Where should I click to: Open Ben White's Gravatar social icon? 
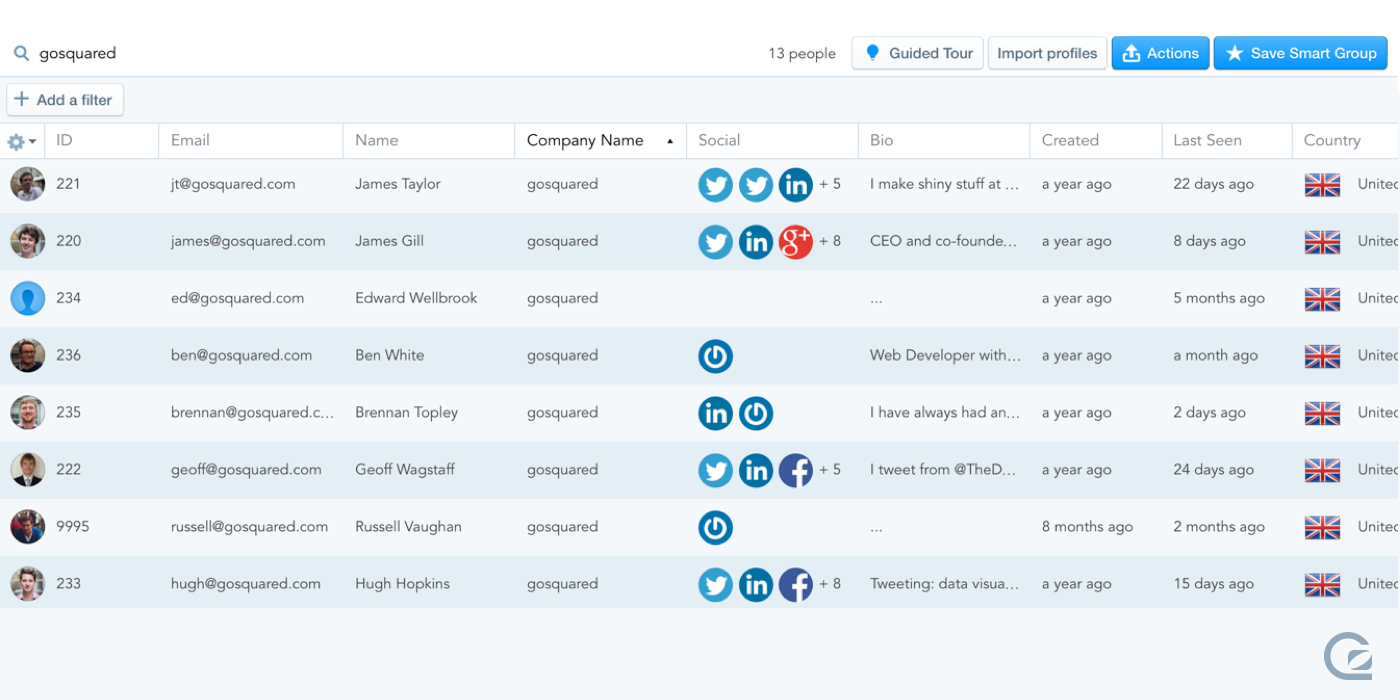click(716, 356)
